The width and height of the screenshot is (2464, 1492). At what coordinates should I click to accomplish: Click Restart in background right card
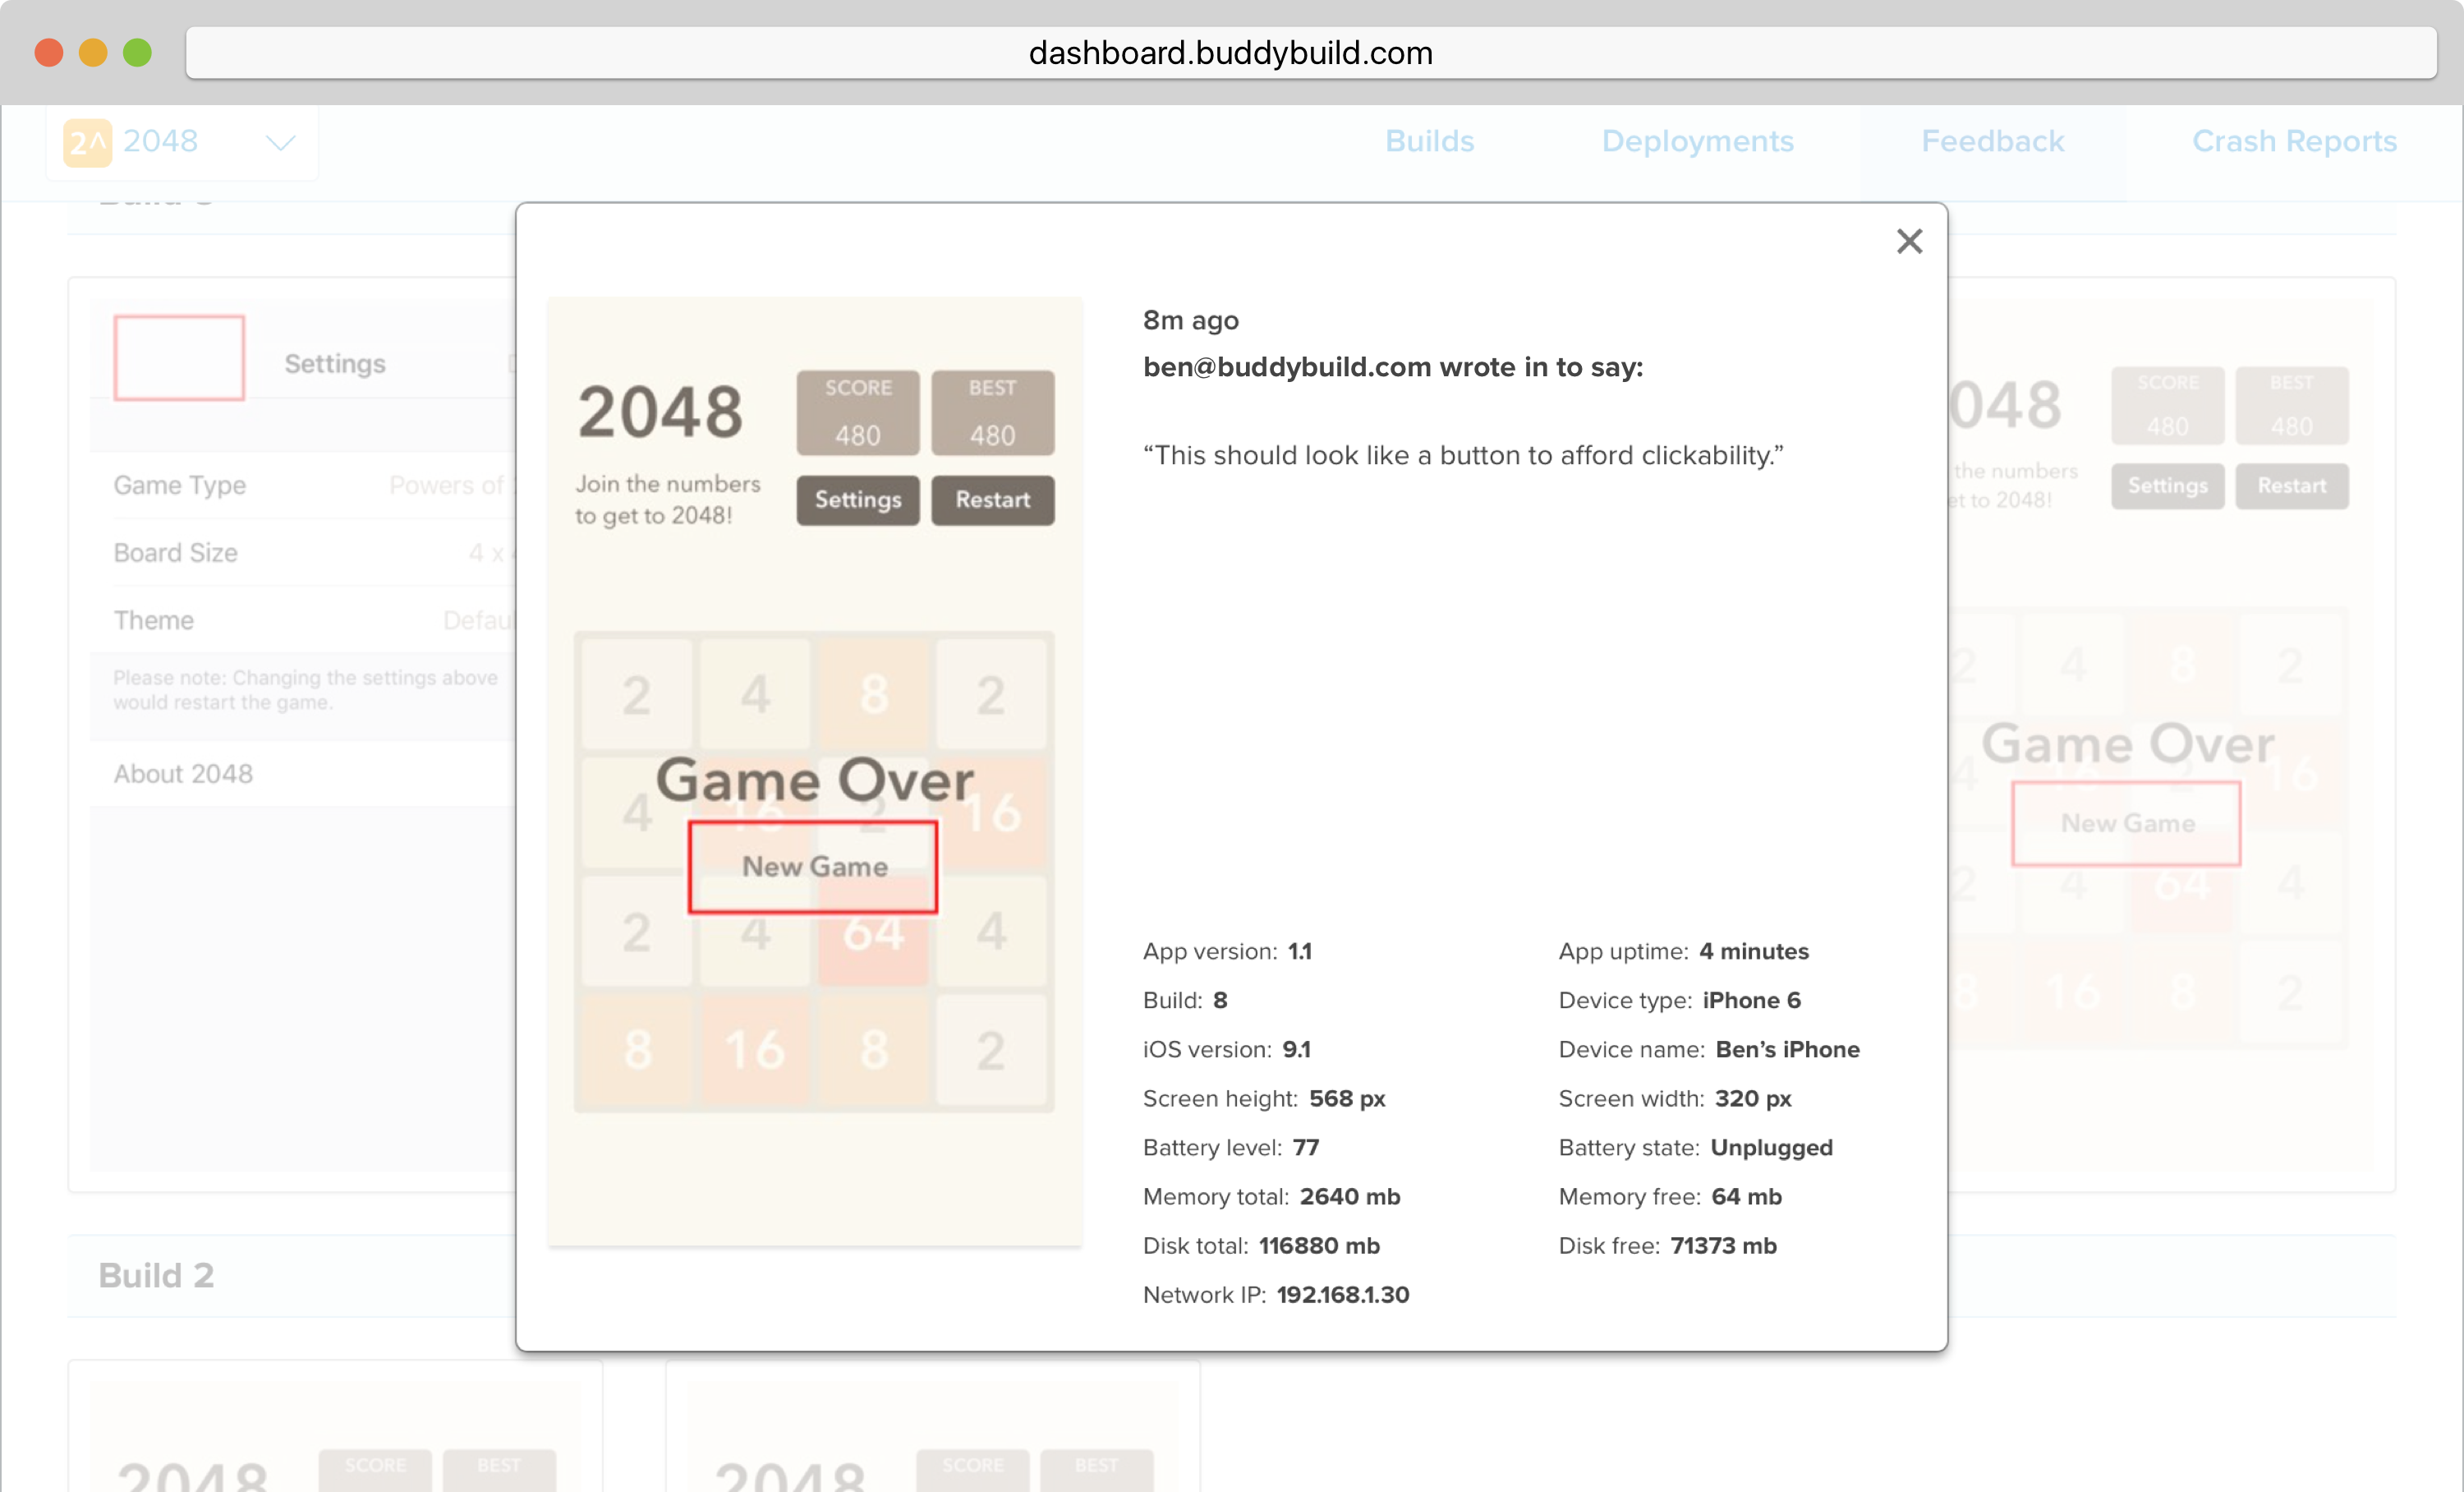[x=2291, y=486]
